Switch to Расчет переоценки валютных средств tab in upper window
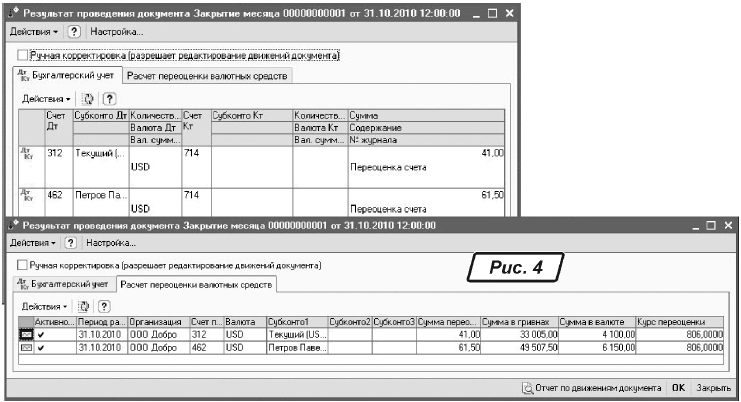The image size is (741, 402). [208, 76]
